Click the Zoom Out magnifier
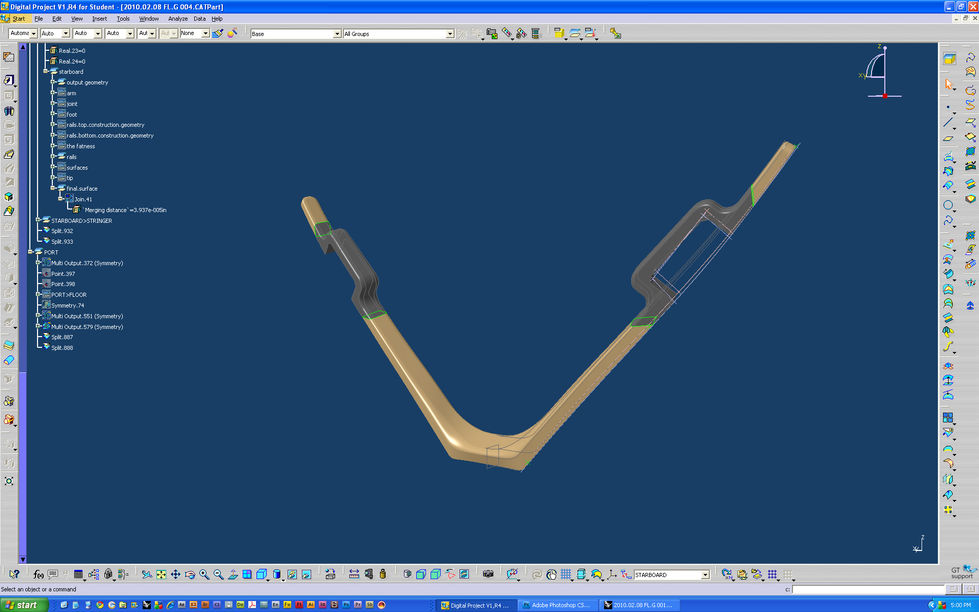The height and width of the screenshot is (612, 979). 218,574
